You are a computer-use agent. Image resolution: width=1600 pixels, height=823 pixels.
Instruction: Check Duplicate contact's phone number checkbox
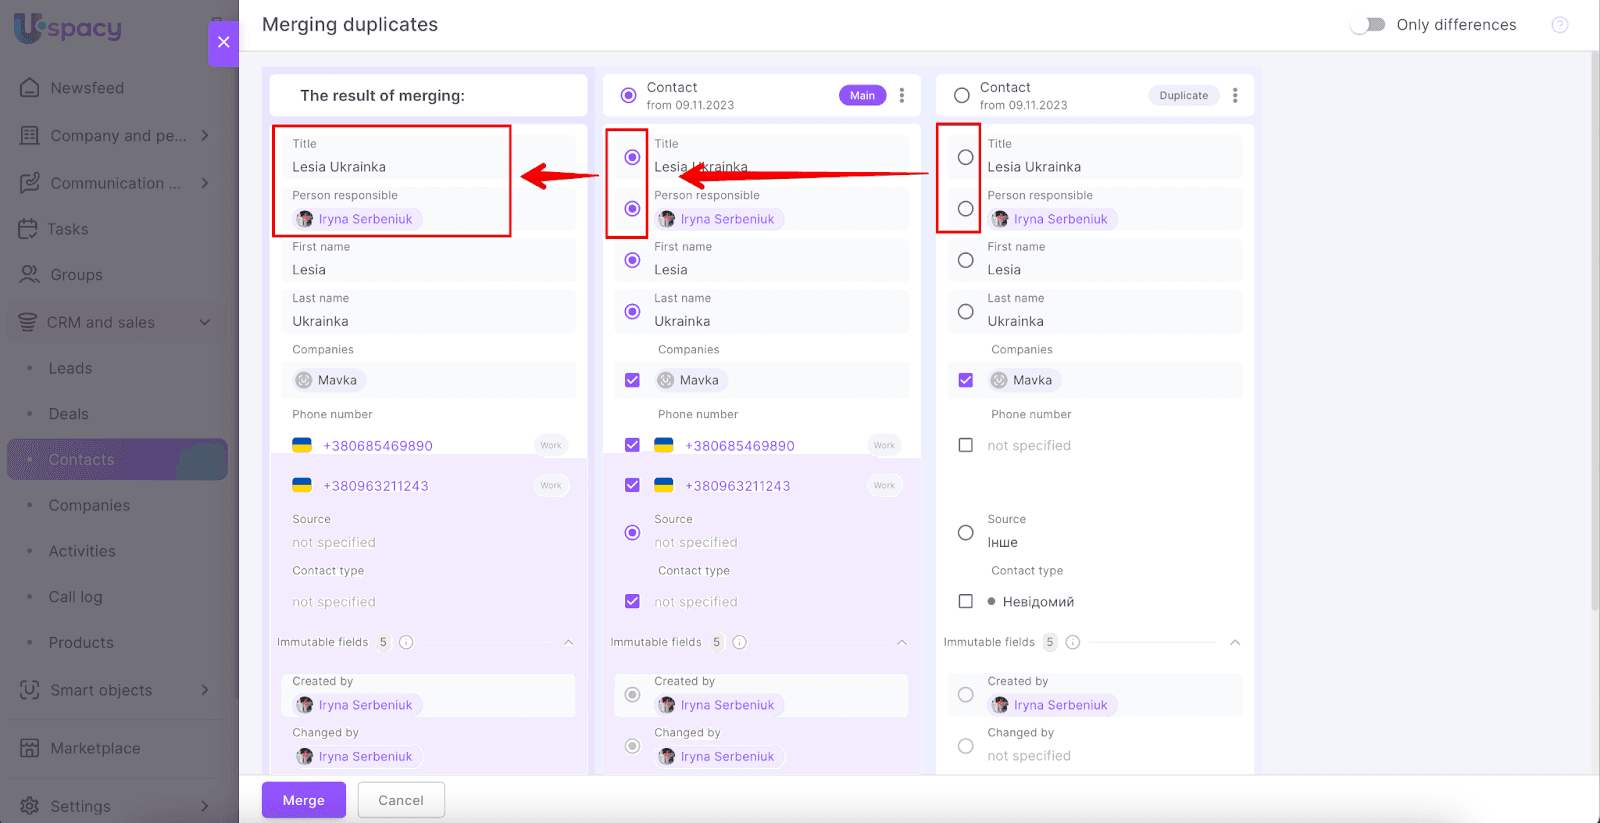[x=965, y=445]
